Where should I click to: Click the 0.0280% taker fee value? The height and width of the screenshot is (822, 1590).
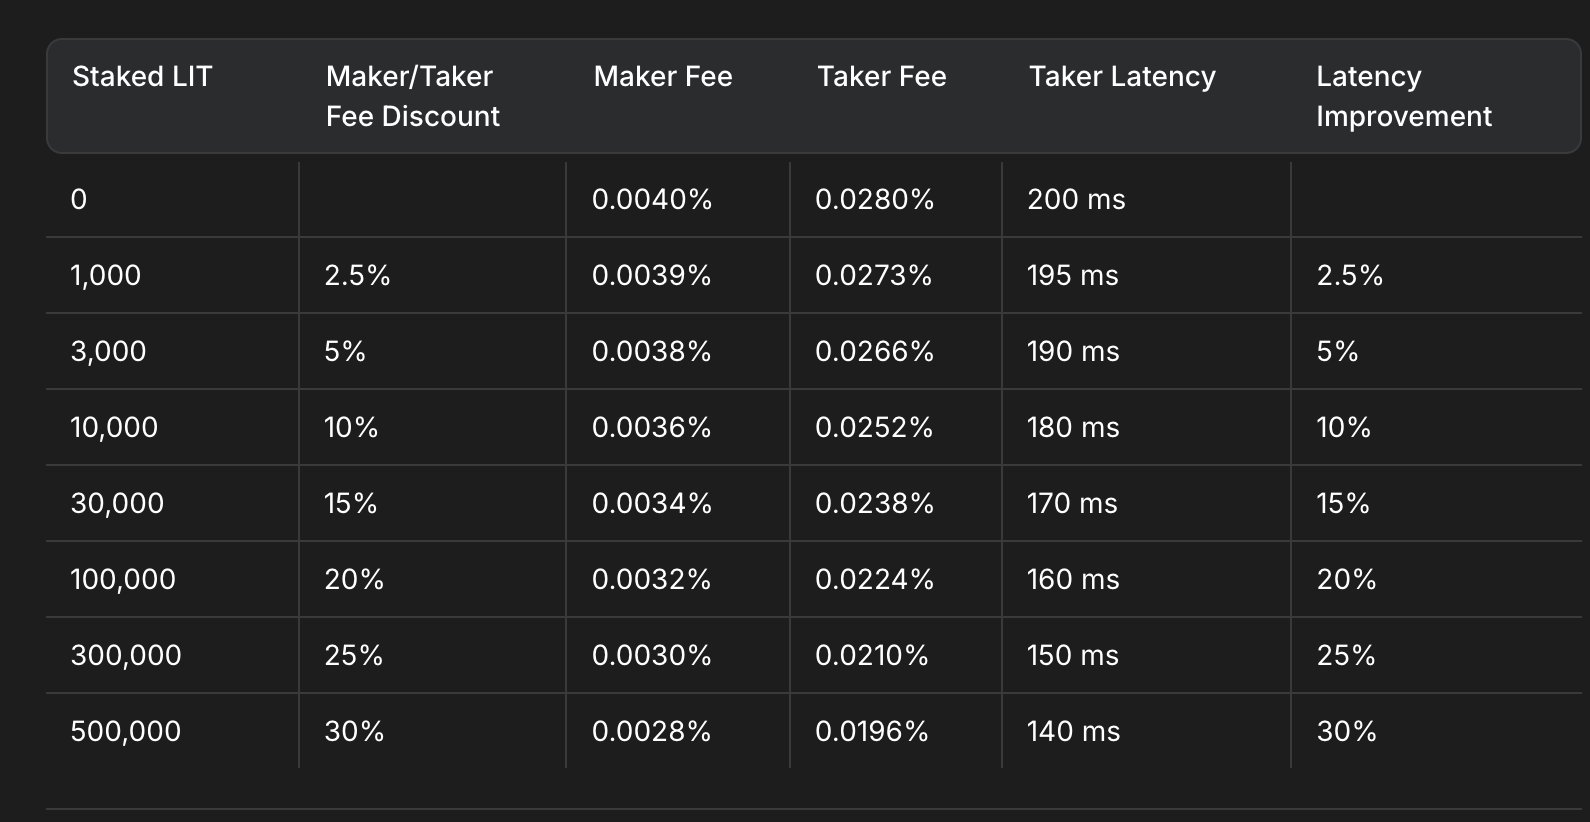click(874, 199)
